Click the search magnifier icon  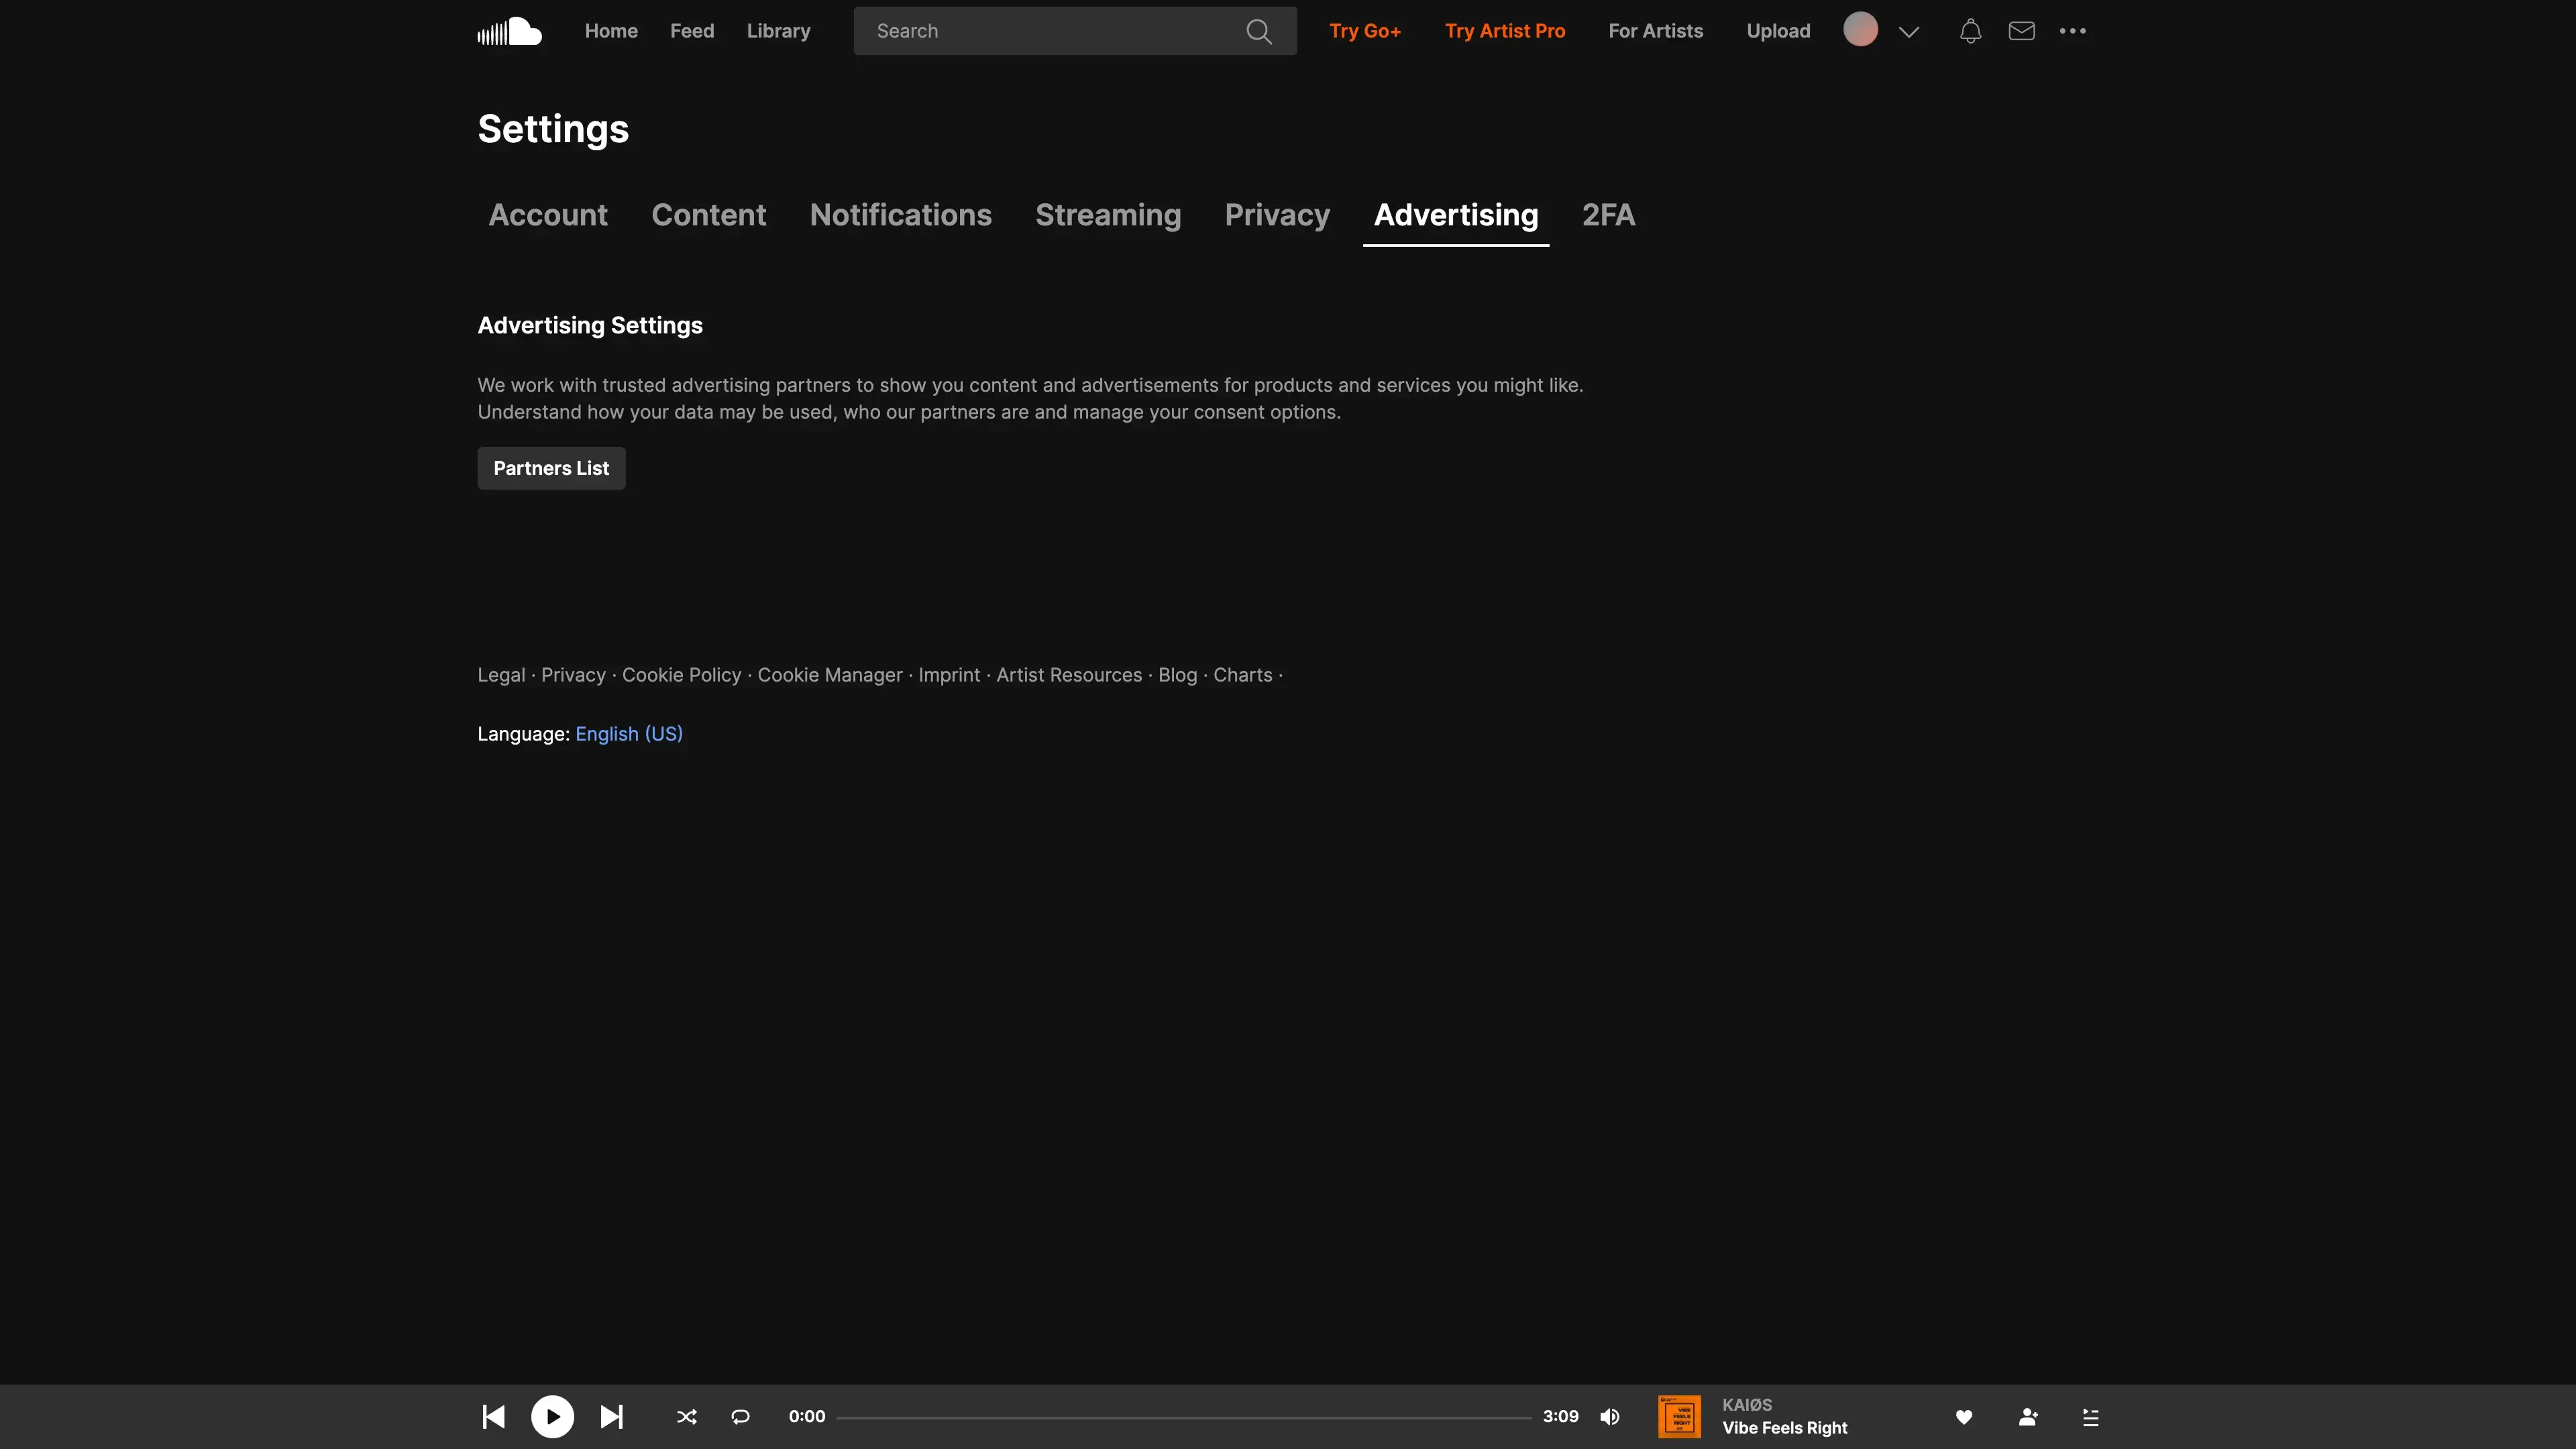(1259, 32)
